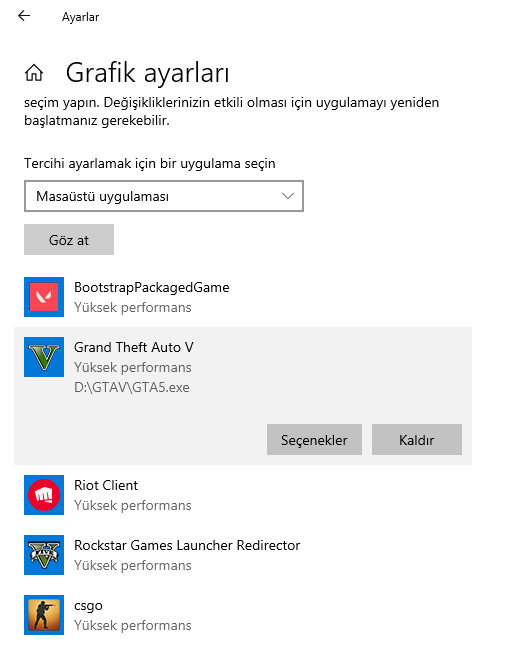The width and height of the screenshot is (510, 668).
Task: Select the Grand Theft Auto V title text
Action: pos(134,347)
